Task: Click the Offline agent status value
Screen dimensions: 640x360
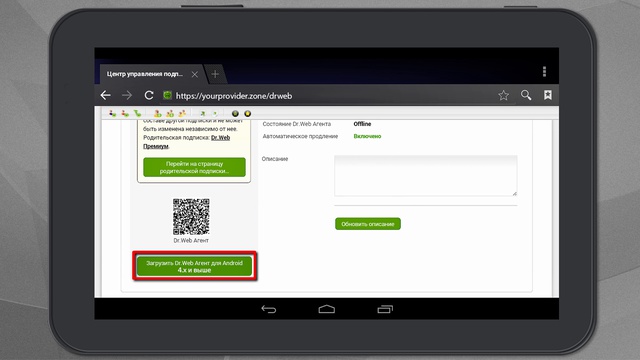Action: [x=362, y=124]
